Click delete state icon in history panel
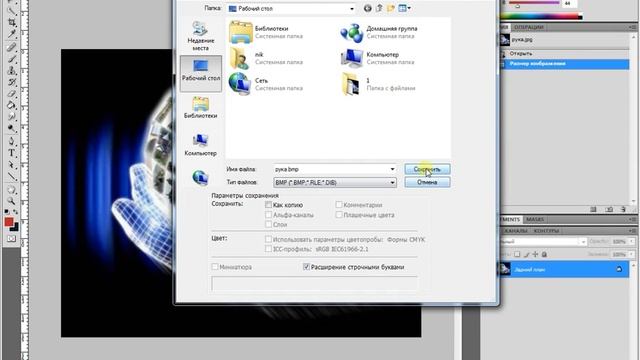 click(x=623, y=209)
